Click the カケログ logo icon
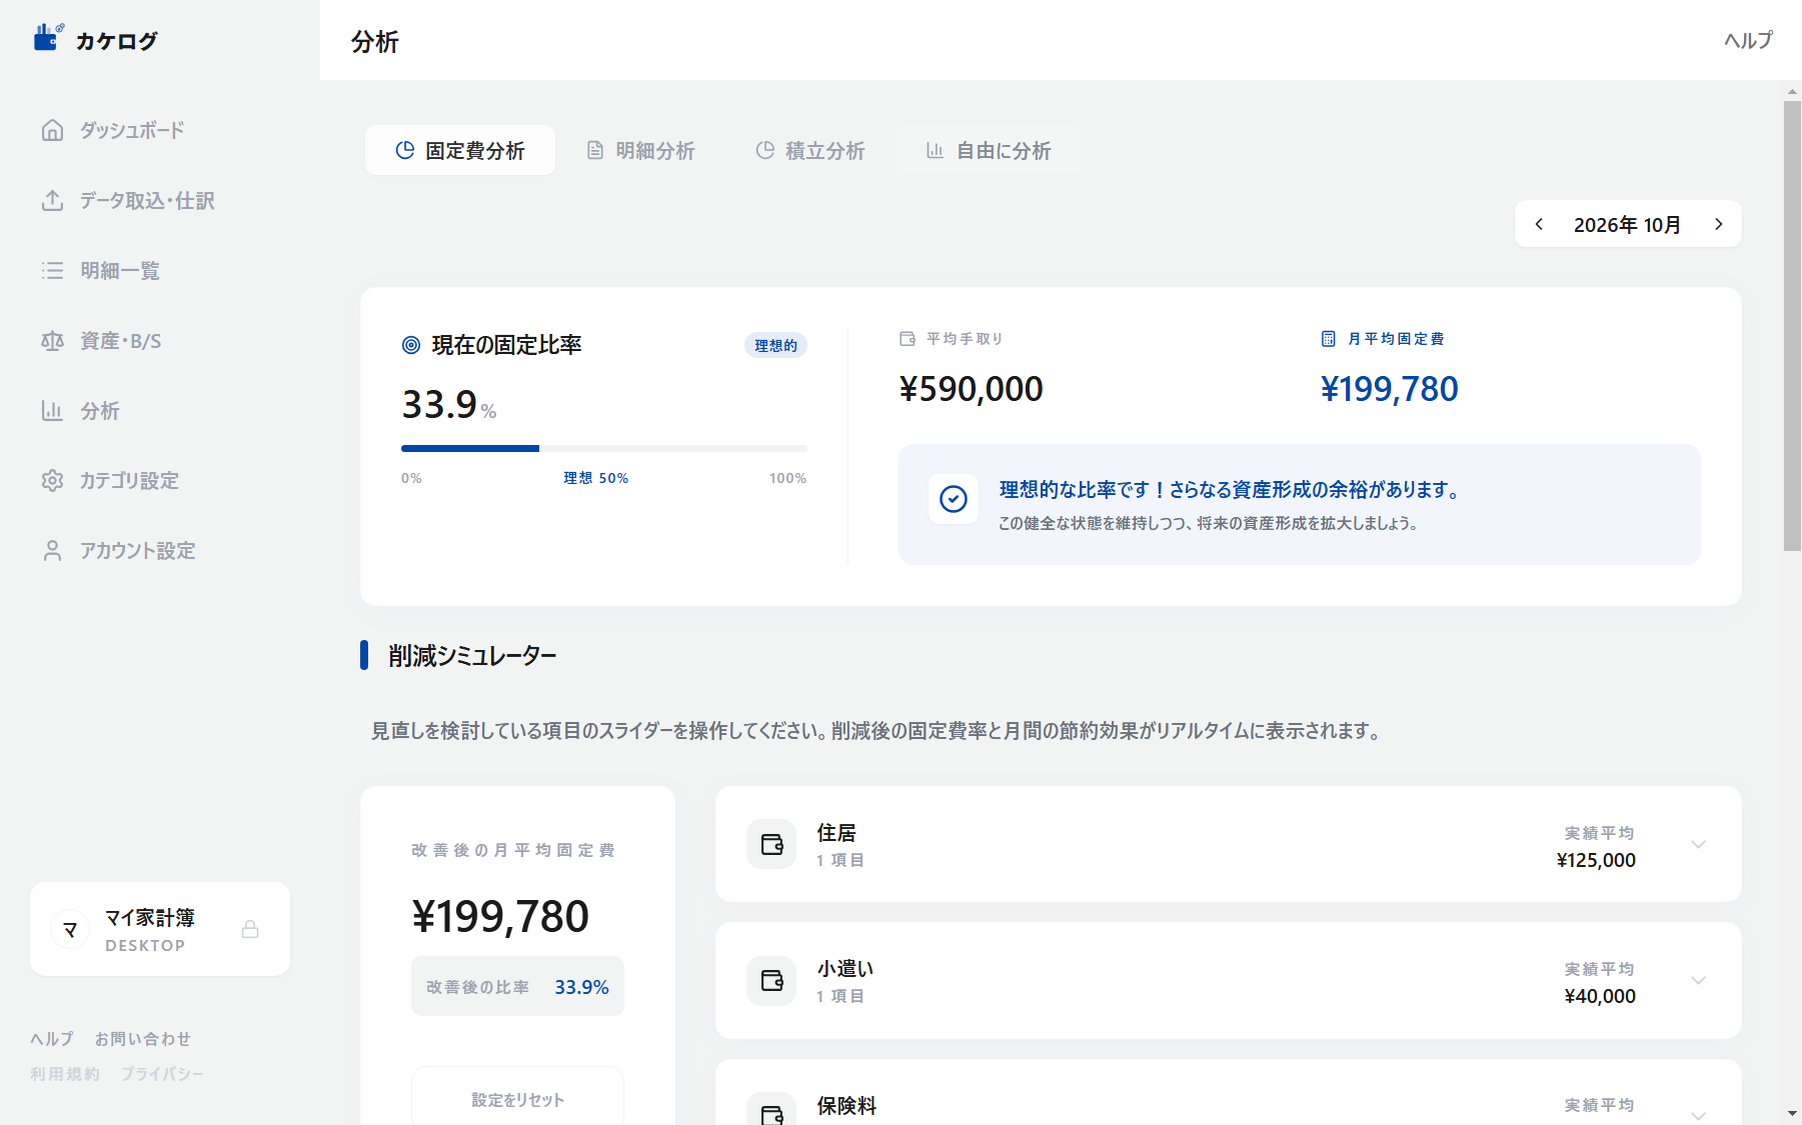The width and height of the screenshot is (1802, 1125). [x=48, y=38]
